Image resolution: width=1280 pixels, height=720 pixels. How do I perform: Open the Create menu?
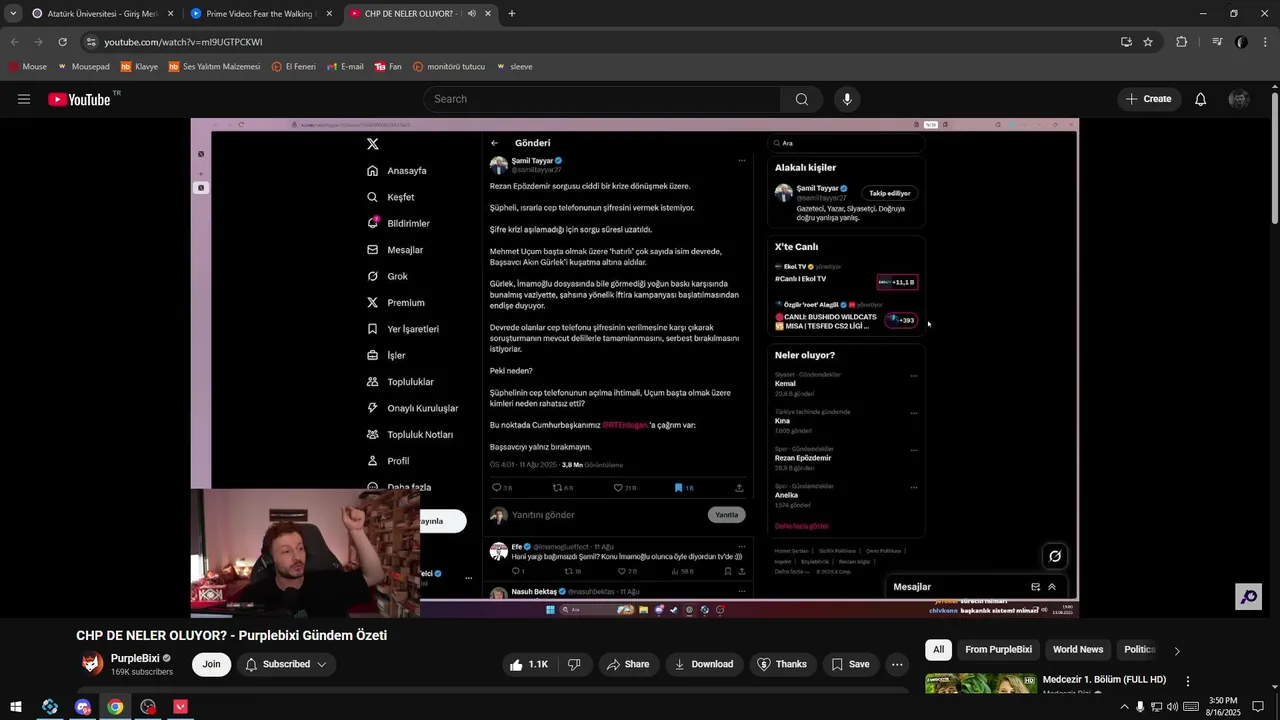[1148, 99]
